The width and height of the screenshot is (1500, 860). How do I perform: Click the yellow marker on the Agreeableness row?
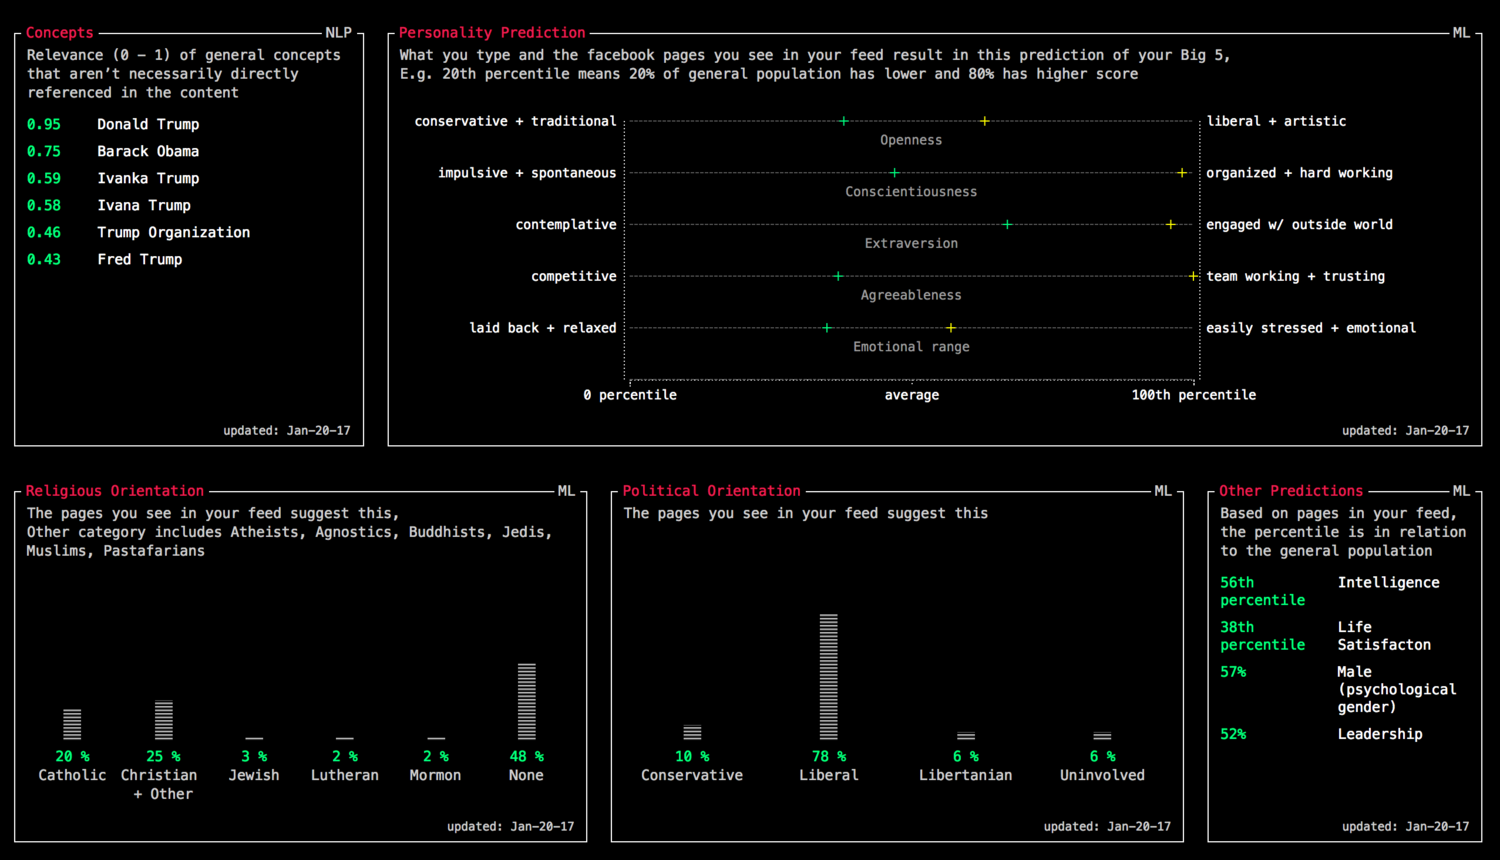click(1193, 276)
